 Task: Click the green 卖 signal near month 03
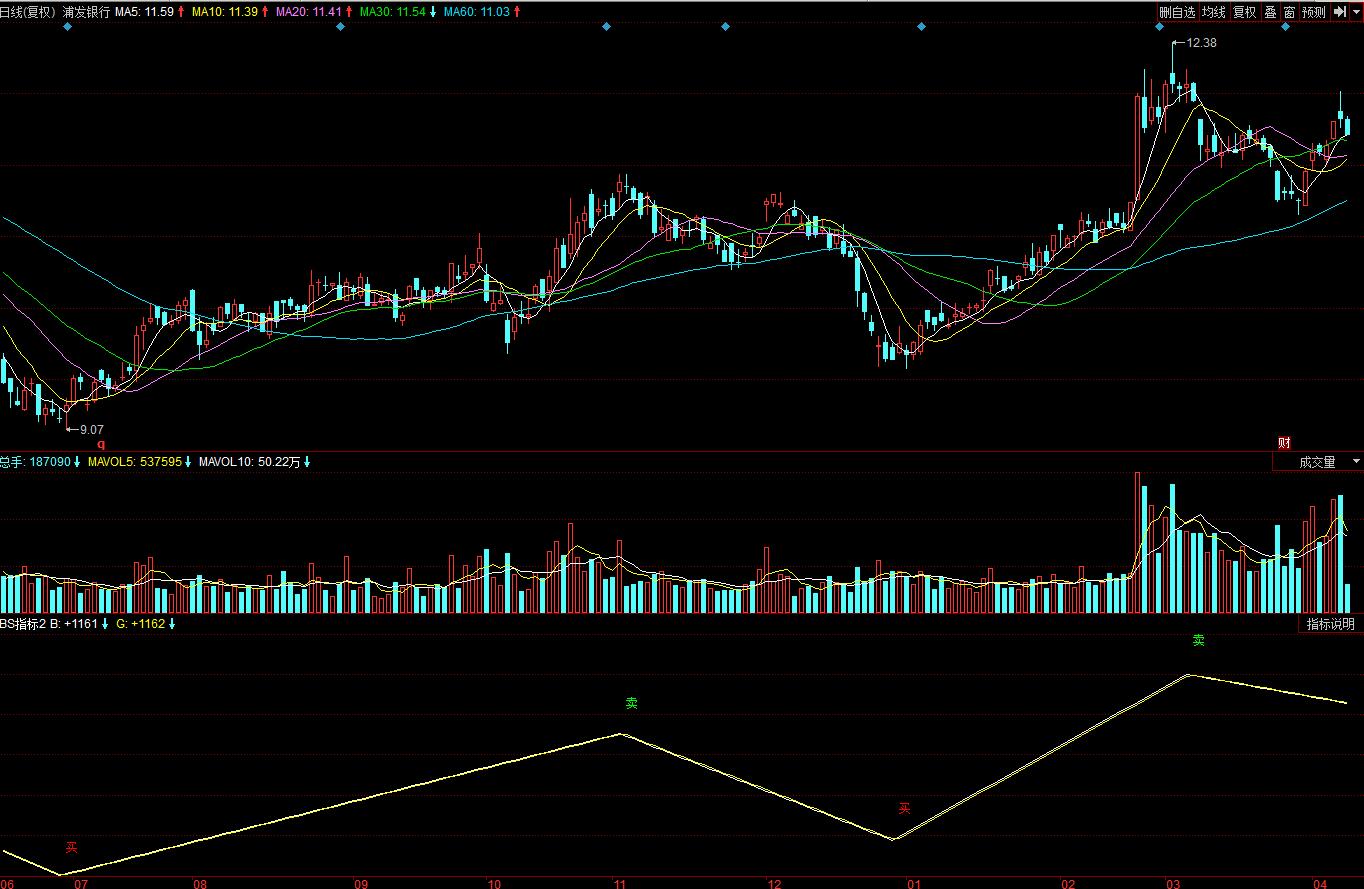pyautogui.click(x=1199, y=640)
